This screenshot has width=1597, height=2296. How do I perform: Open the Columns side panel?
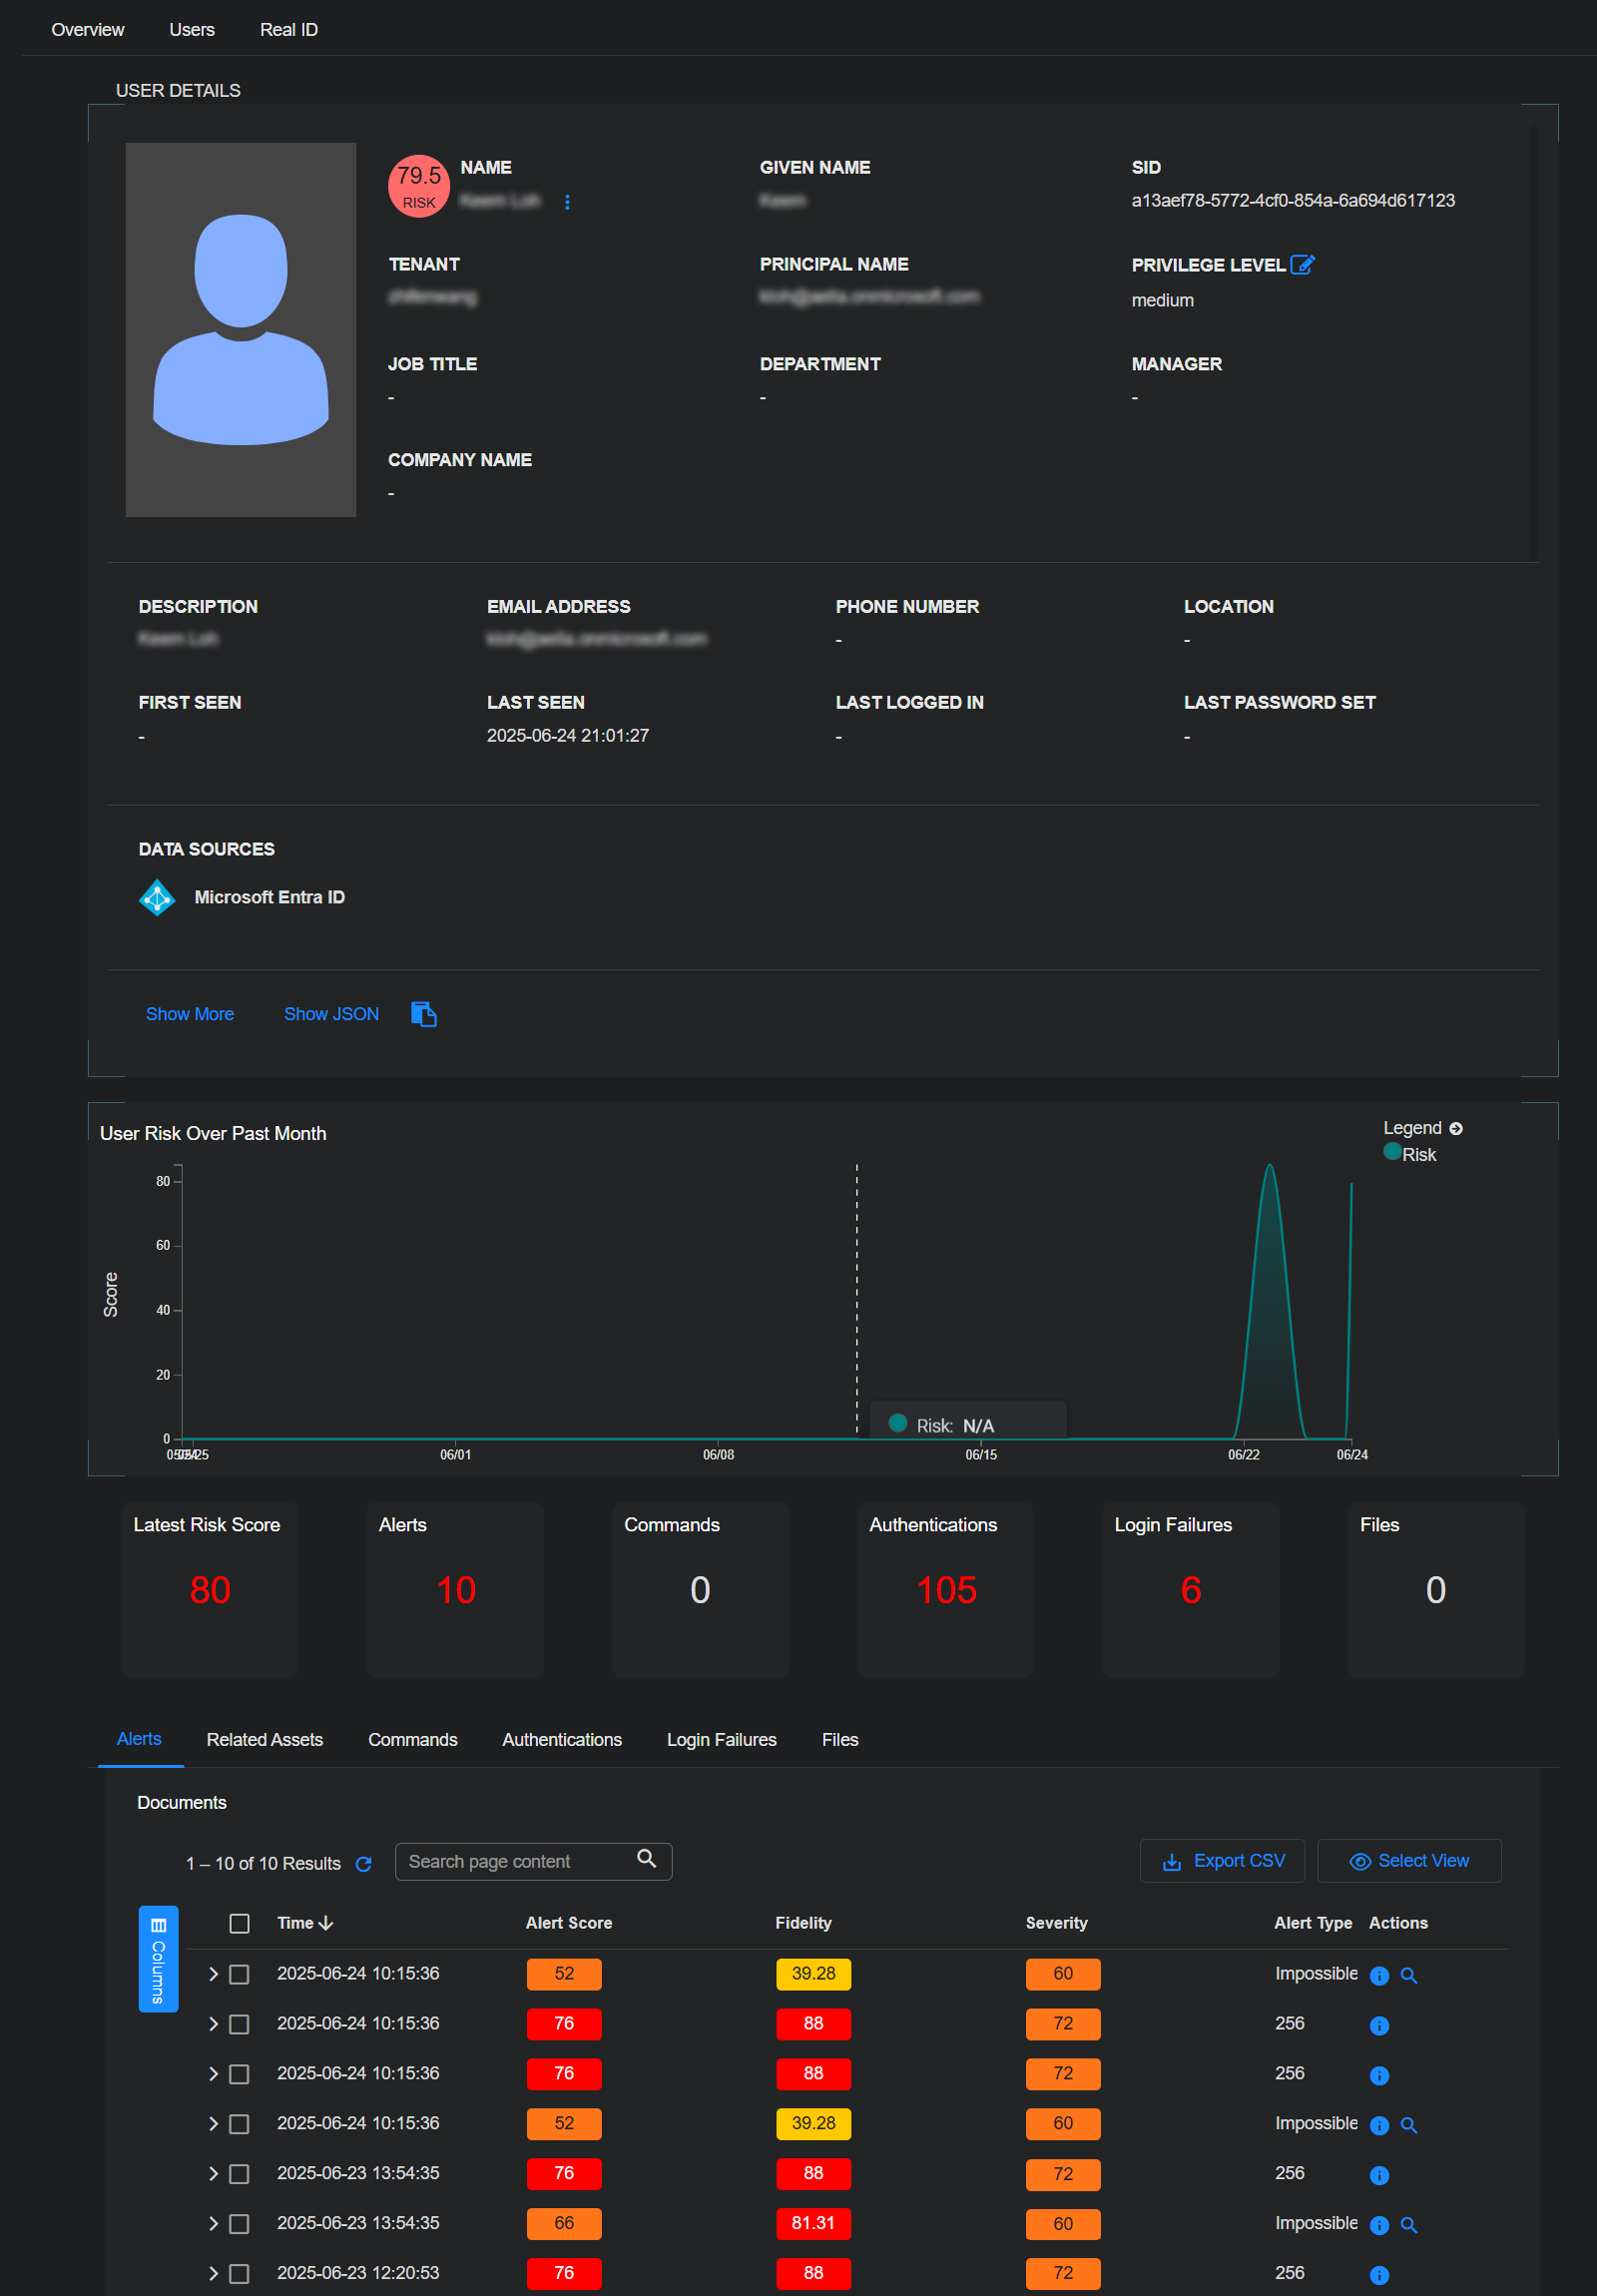point(158,1958)
